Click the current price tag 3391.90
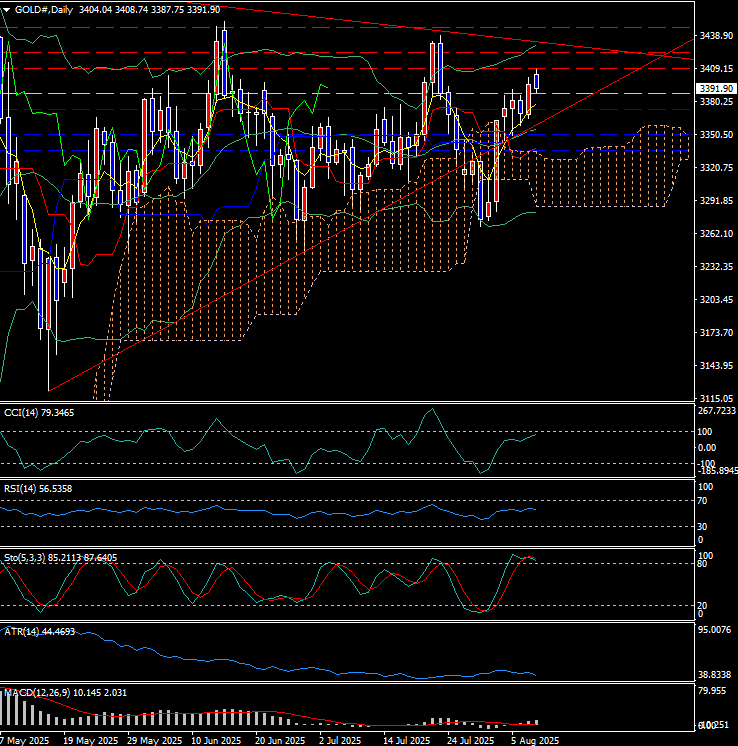The width and height of the screenshot is (738, 746). coord(717,88)
